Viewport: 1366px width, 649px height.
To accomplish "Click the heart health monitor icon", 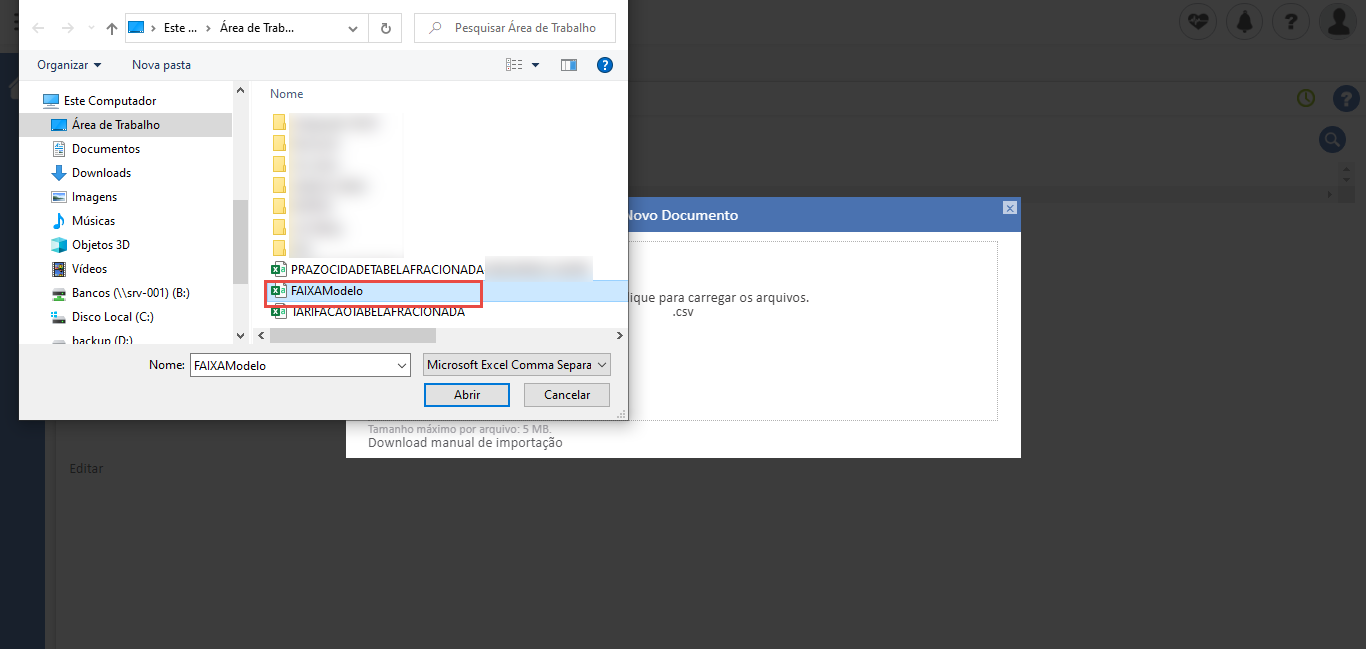I will [1197, 22].
